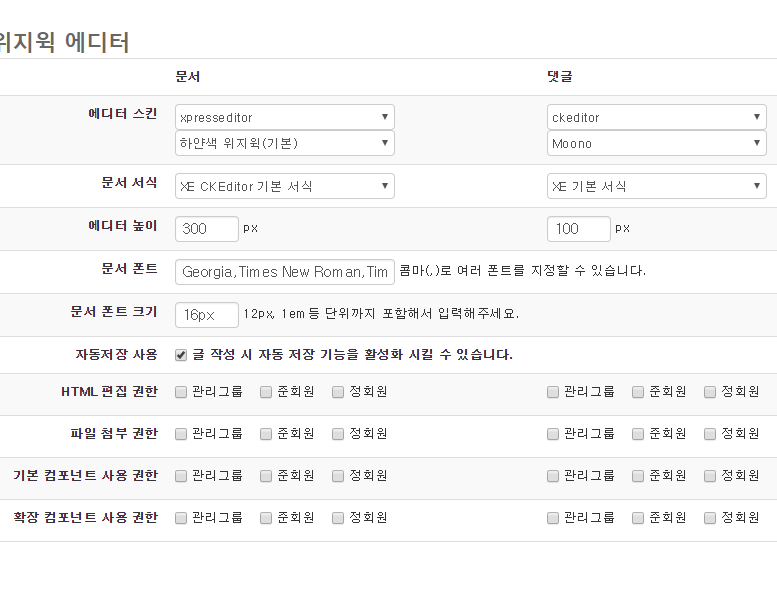Check 정회원 for document 기본 컴포넌트 사용 권한
This screenshot has height=598, width=777.
pyautogui.click(x=338, y=476)
